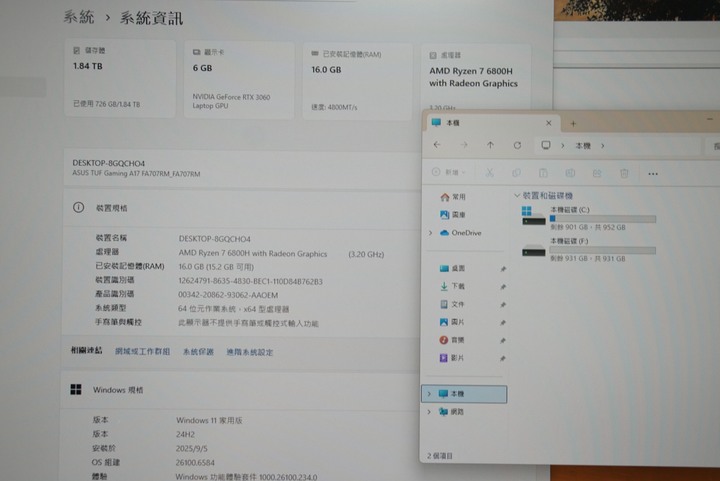Click the pin icon next to 影片
This screenshot has height=481, width=720.
[x=503, y=358]
